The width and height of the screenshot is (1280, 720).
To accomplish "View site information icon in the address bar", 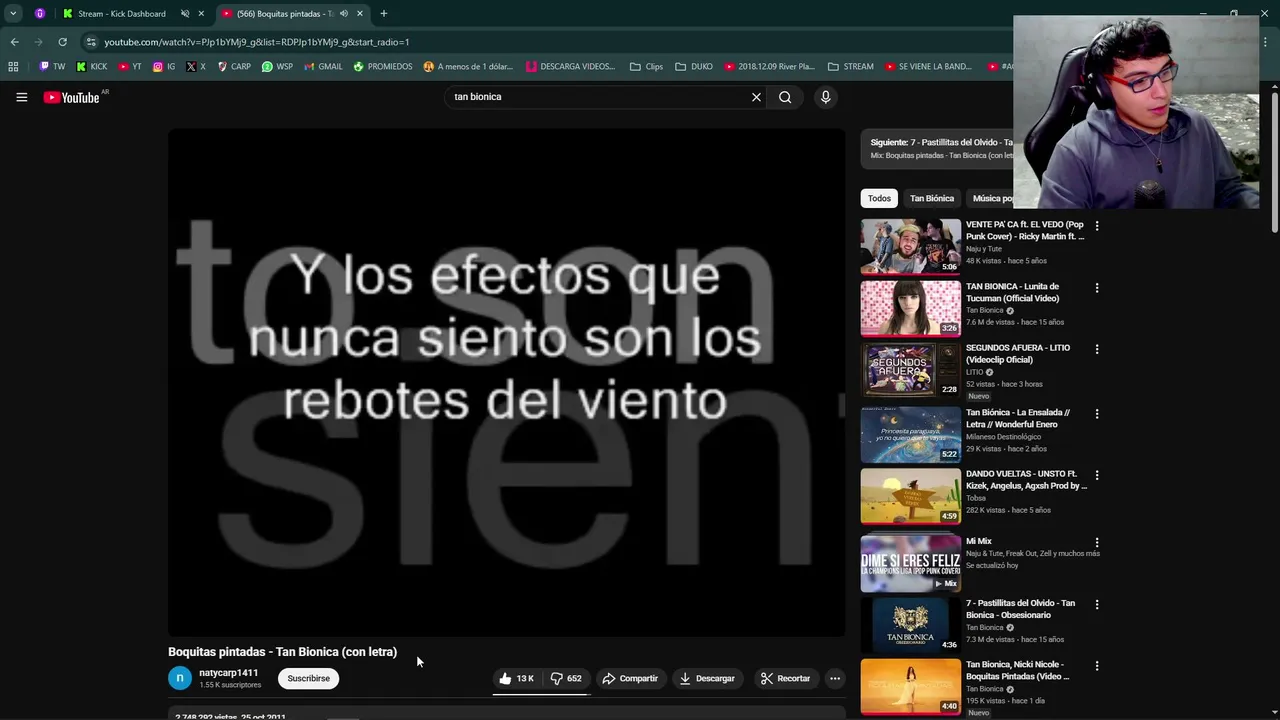I will pos(91,42).
